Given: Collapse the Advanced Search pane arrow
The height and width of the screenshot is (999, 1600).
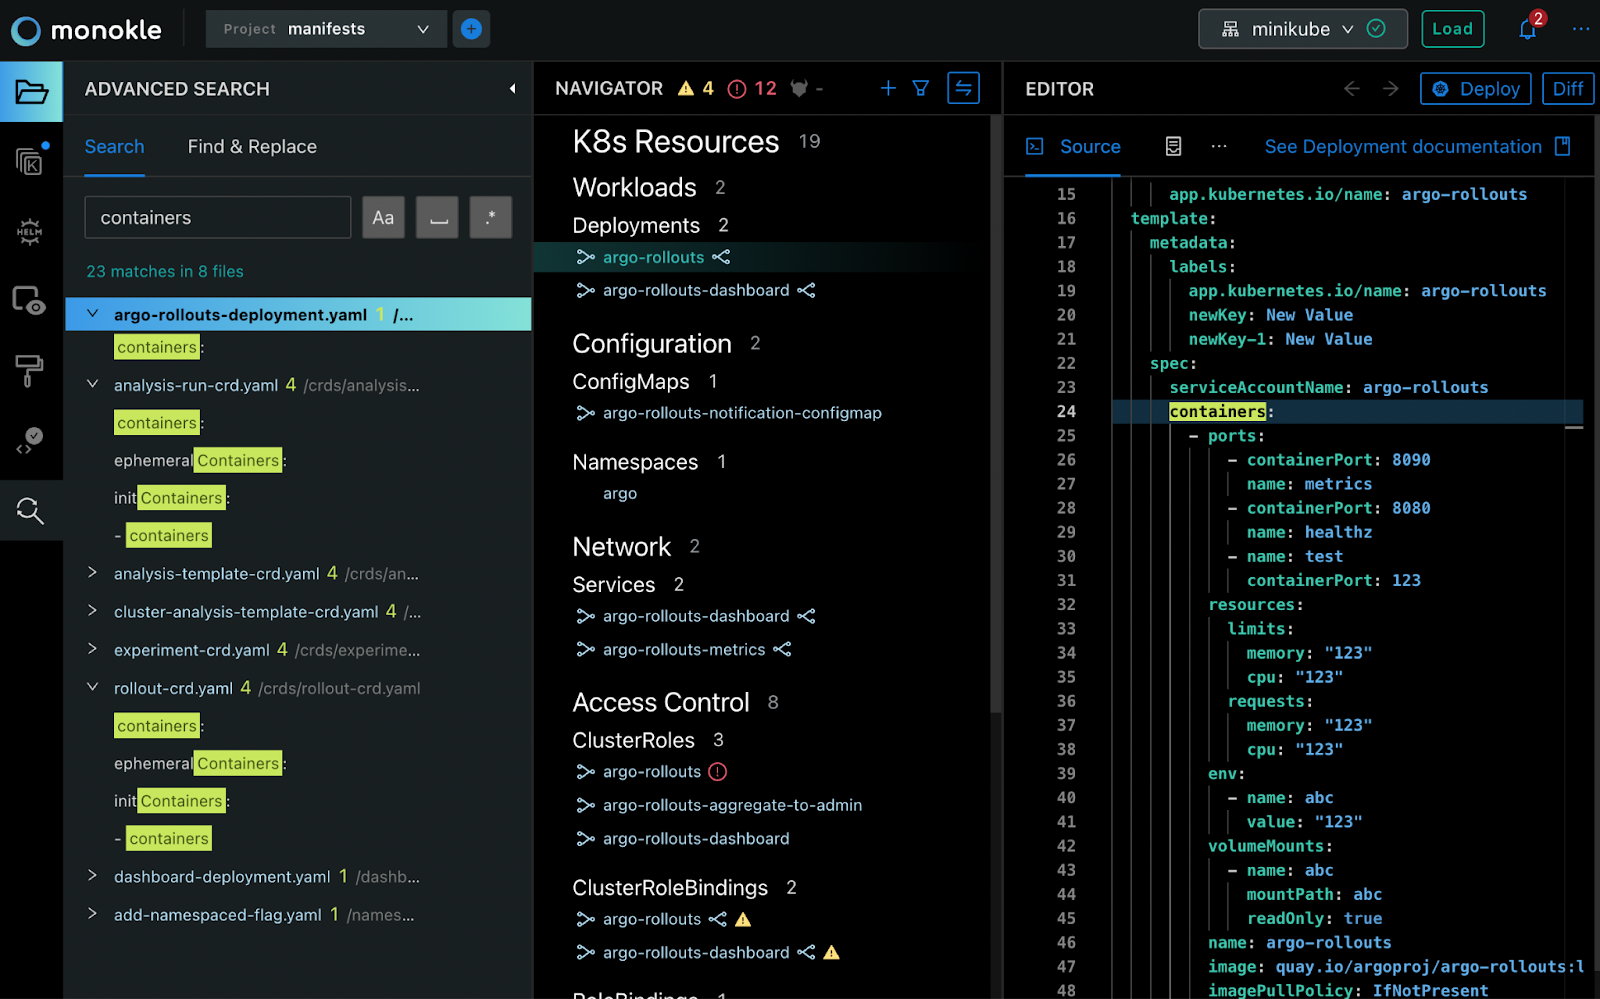Looking at the screenshot, I should pyautogui.click(x=512, y=89).
